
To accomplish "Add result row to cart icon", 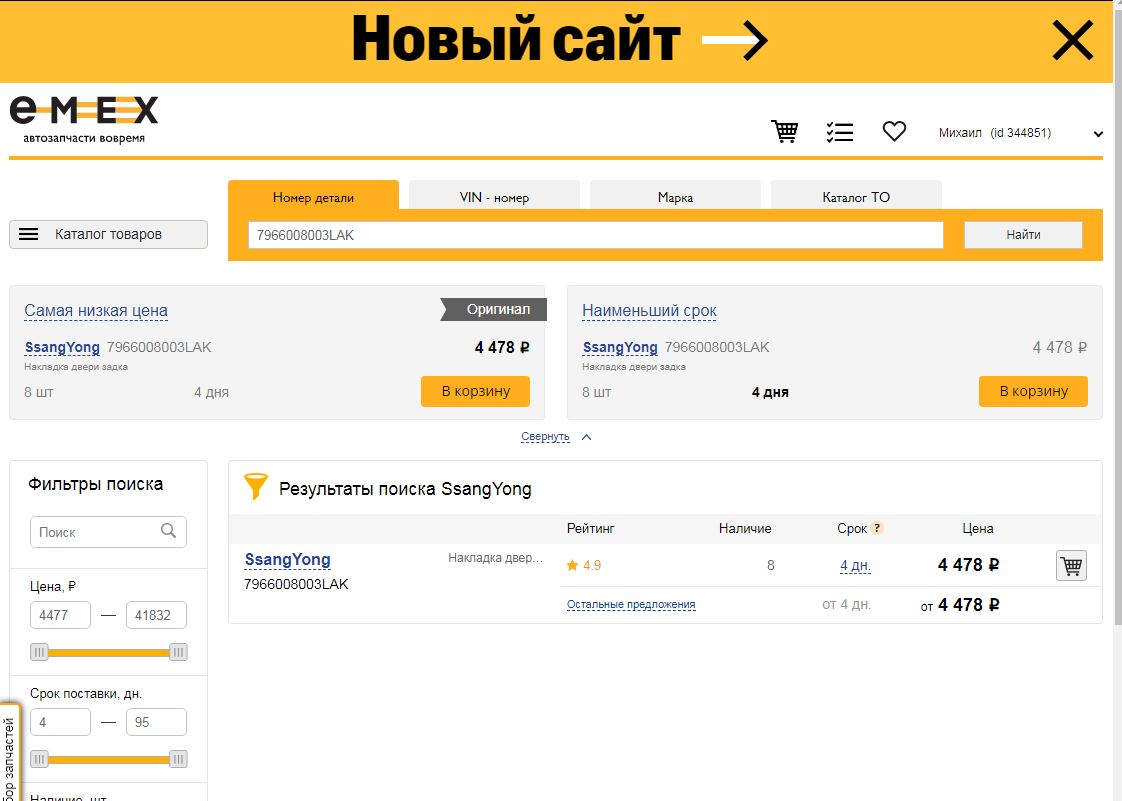I will click(x=1071, y=566).
